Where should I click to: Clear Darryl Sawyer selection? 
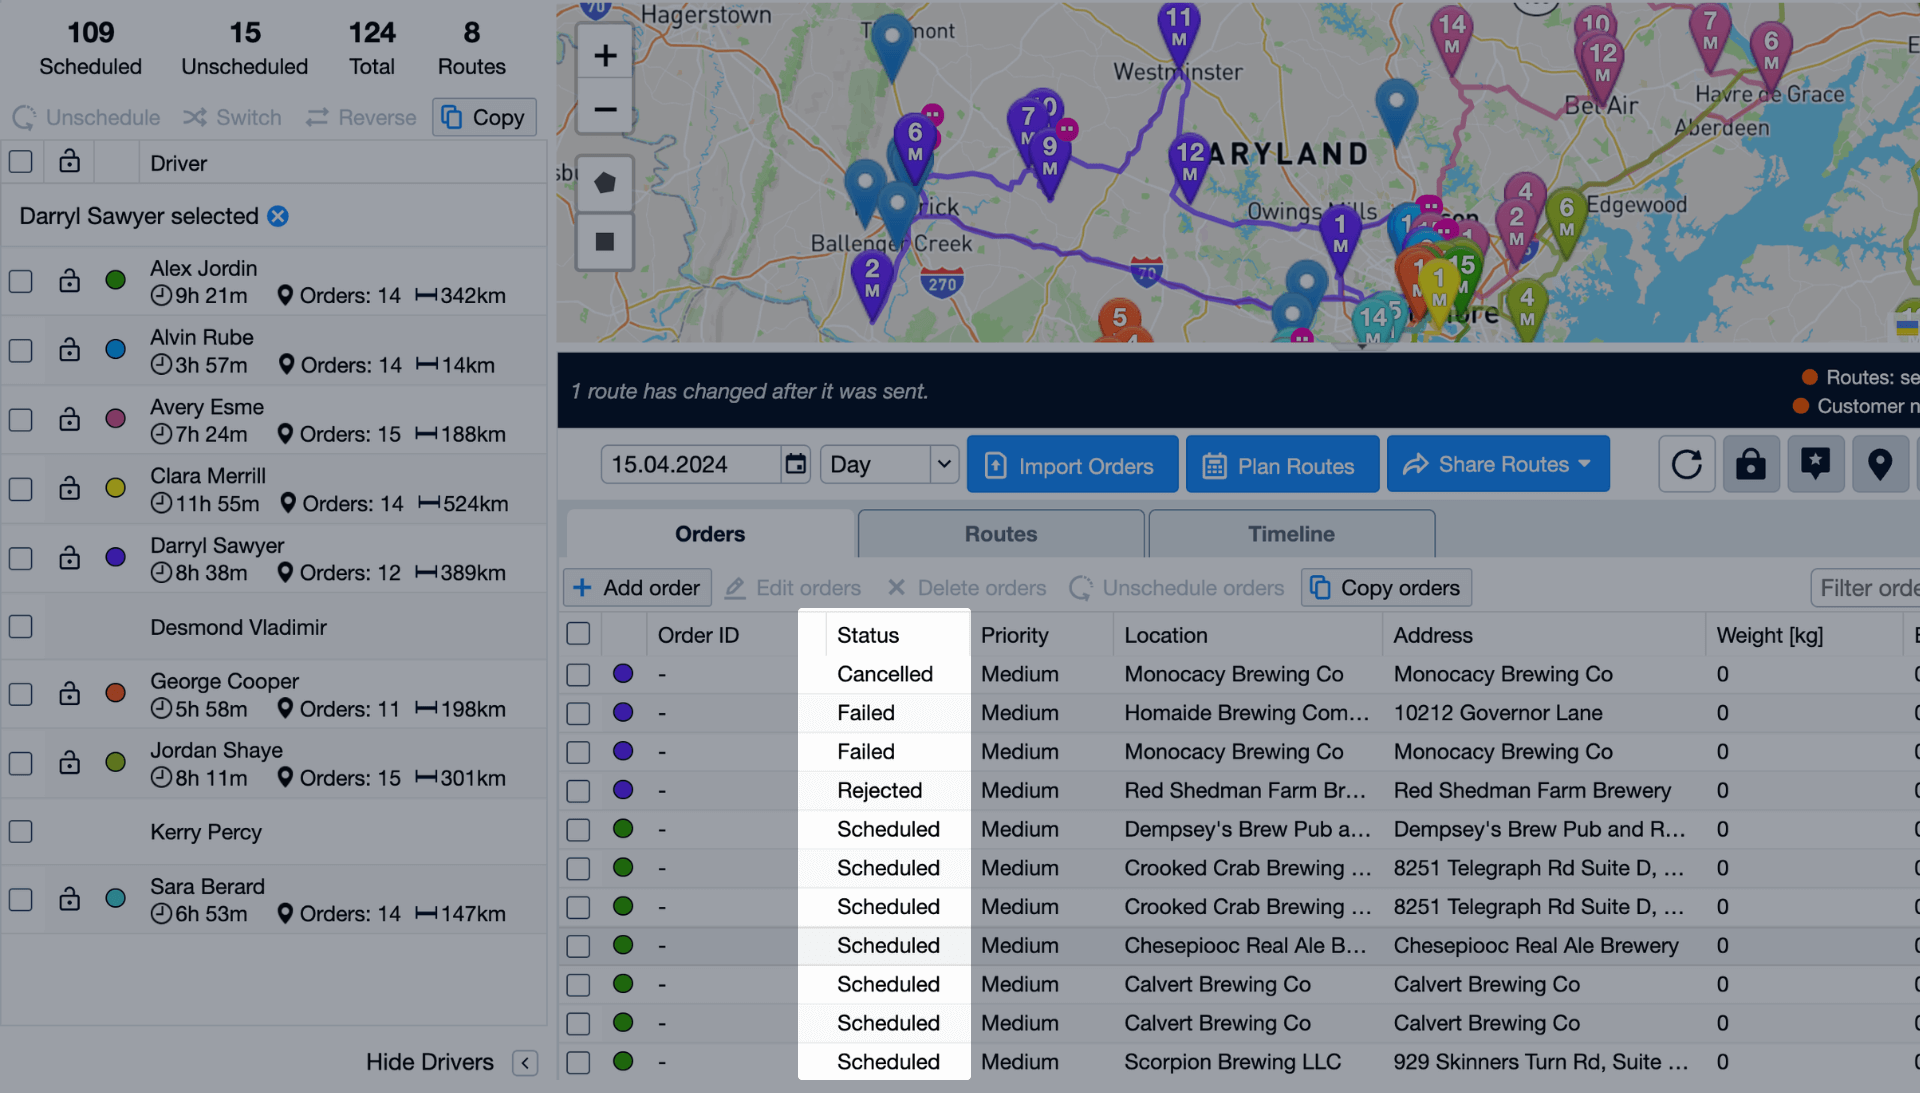(278, 216)
